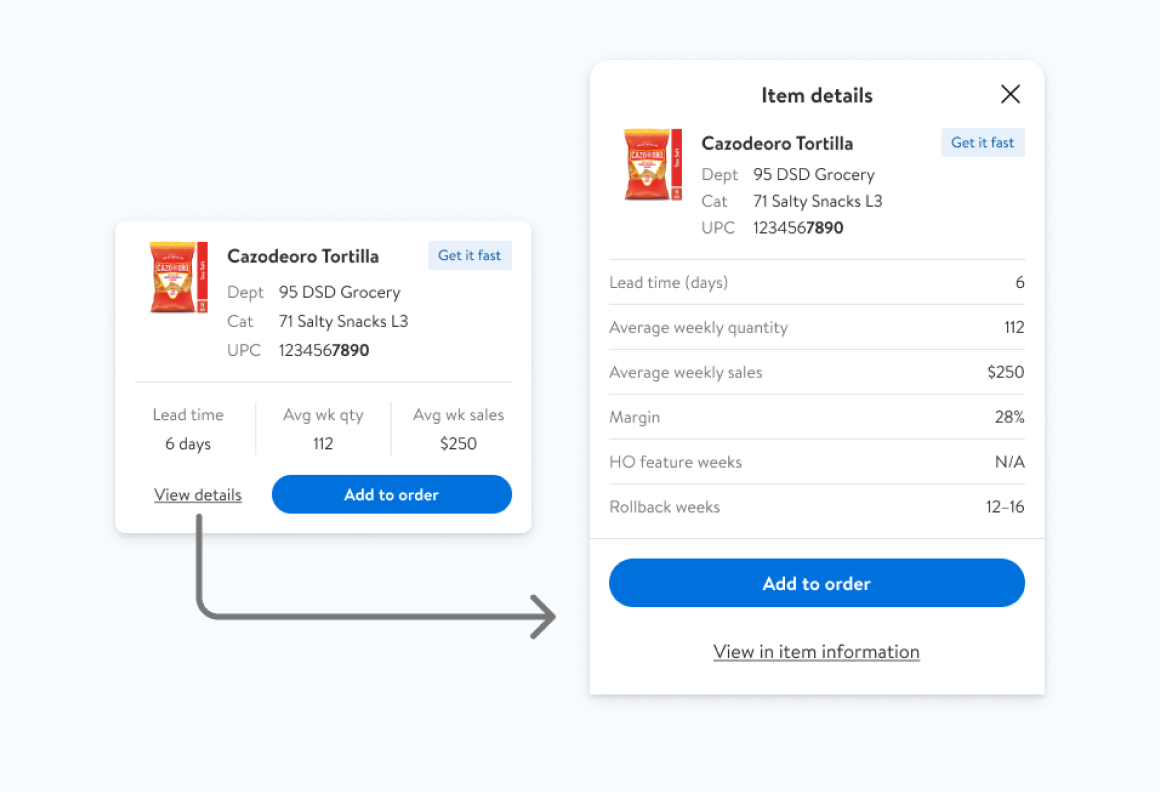Click Get it fast badge on small card
1160x792 pixels.
click(x=470, y=256)
